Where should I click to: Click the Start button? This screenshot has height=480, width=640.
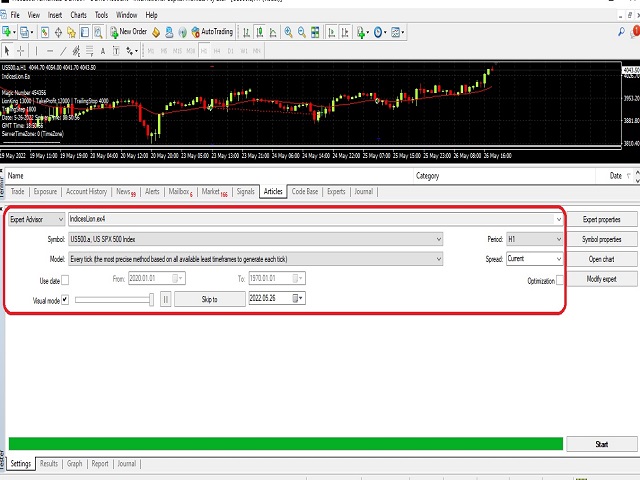tap(602, 444)
